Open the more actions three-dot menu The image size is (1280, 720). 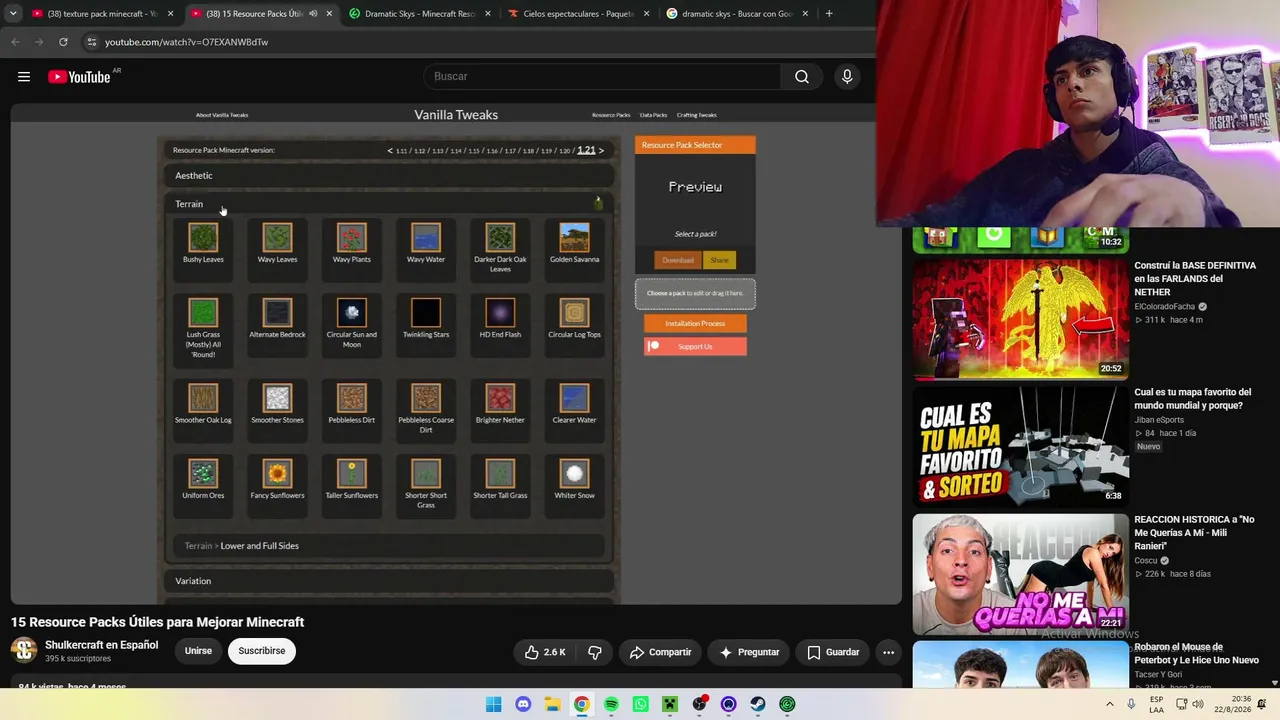click(x=888, y=652)
